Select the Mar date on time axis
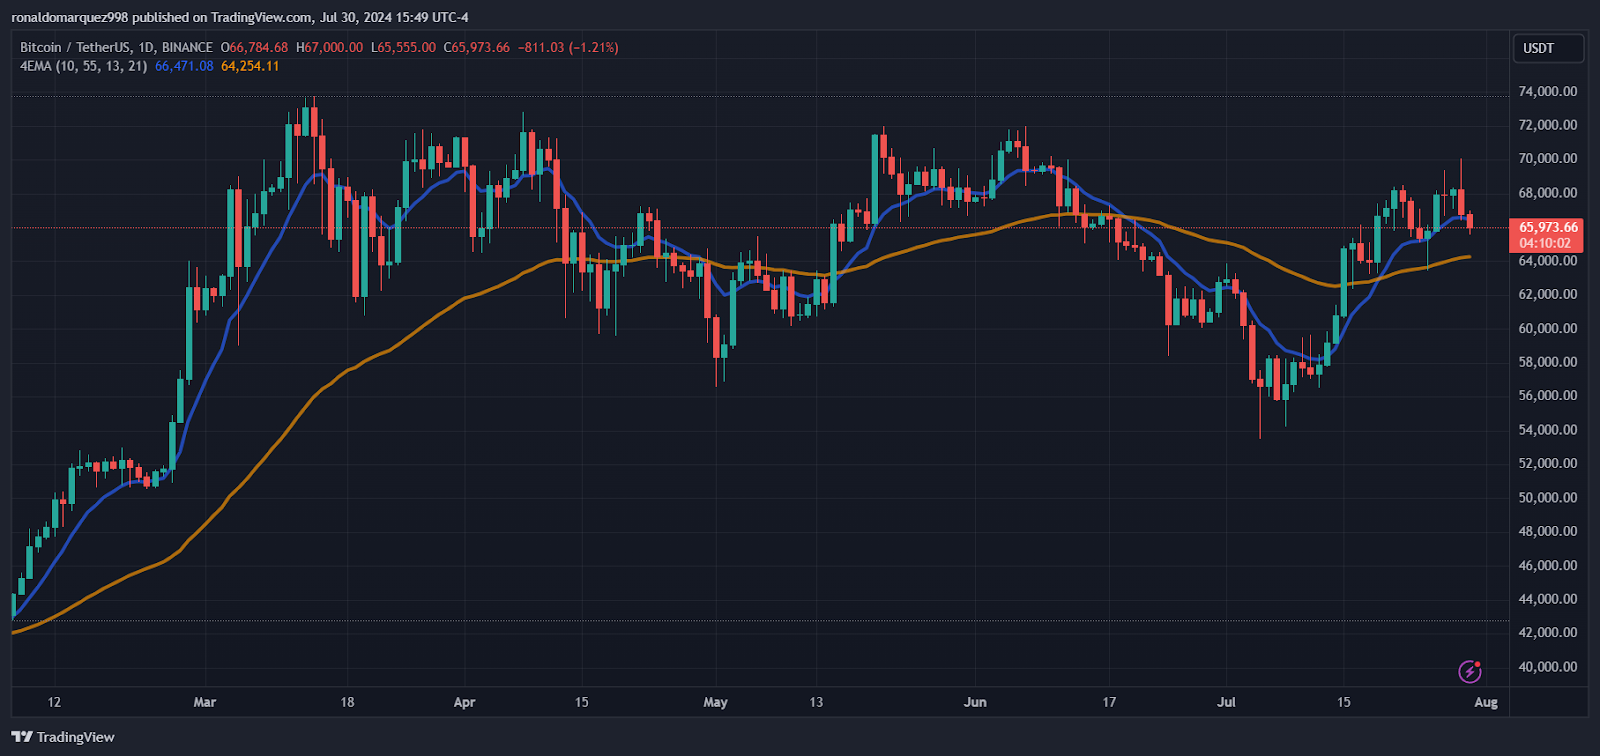This screenshot has height=756, width=1600. (x=204, y=702)
